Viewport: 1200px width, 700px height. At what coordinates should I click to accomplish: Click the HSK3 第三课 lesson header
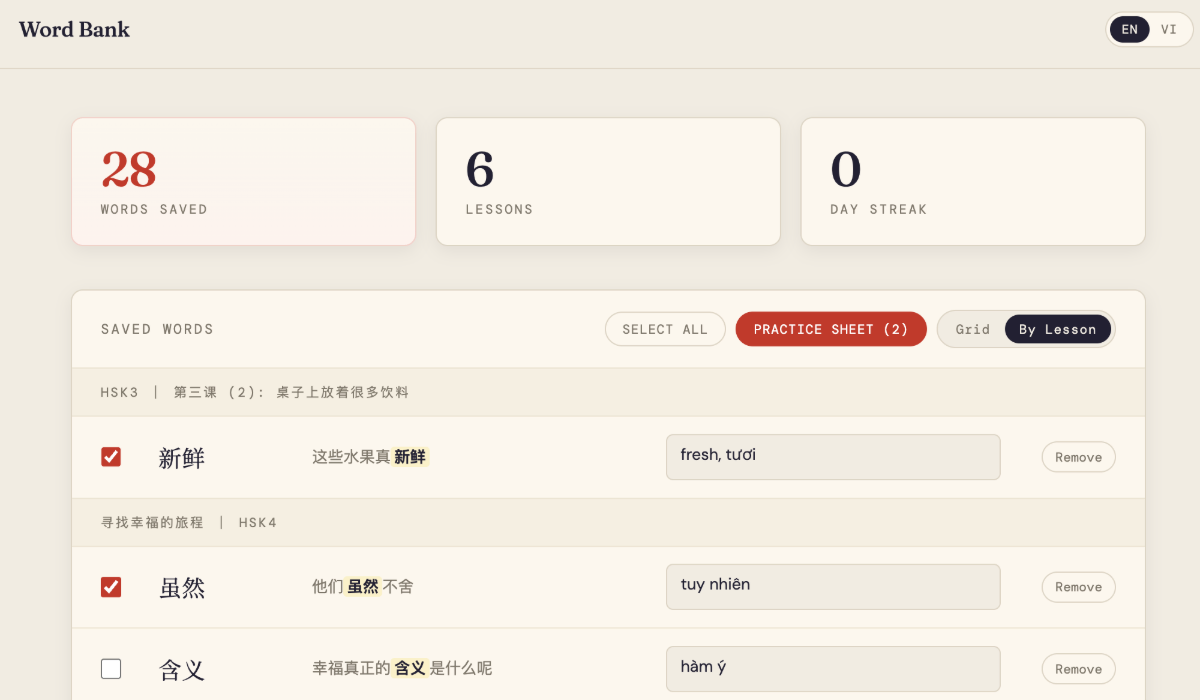[x=608, y=392]
